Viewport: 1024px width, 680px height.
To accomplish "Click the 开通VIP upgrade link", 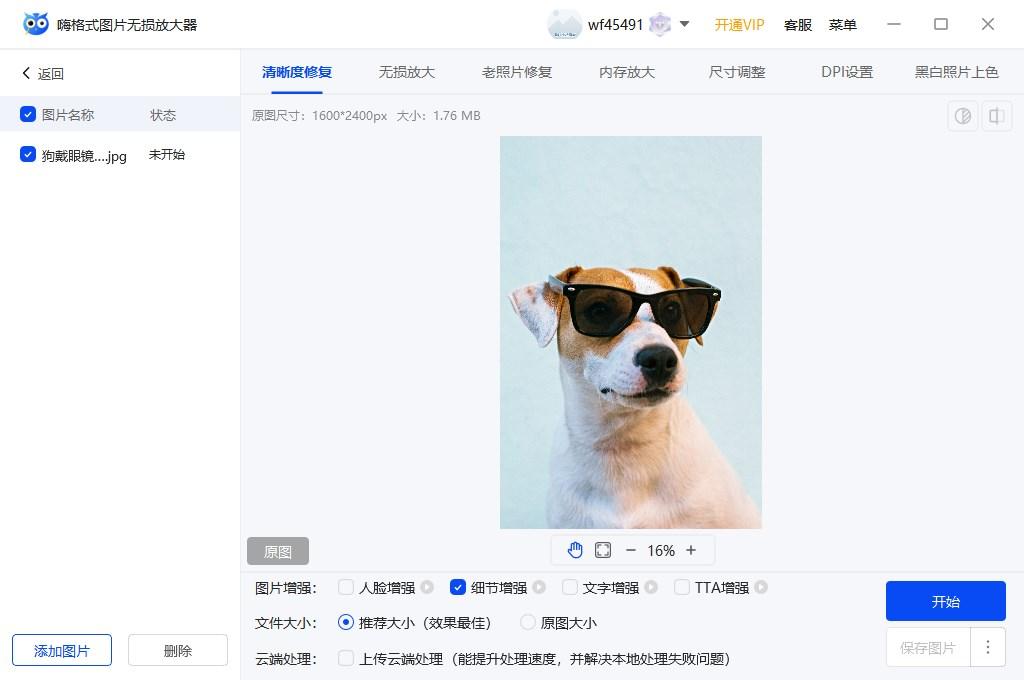I will [739, 24].
